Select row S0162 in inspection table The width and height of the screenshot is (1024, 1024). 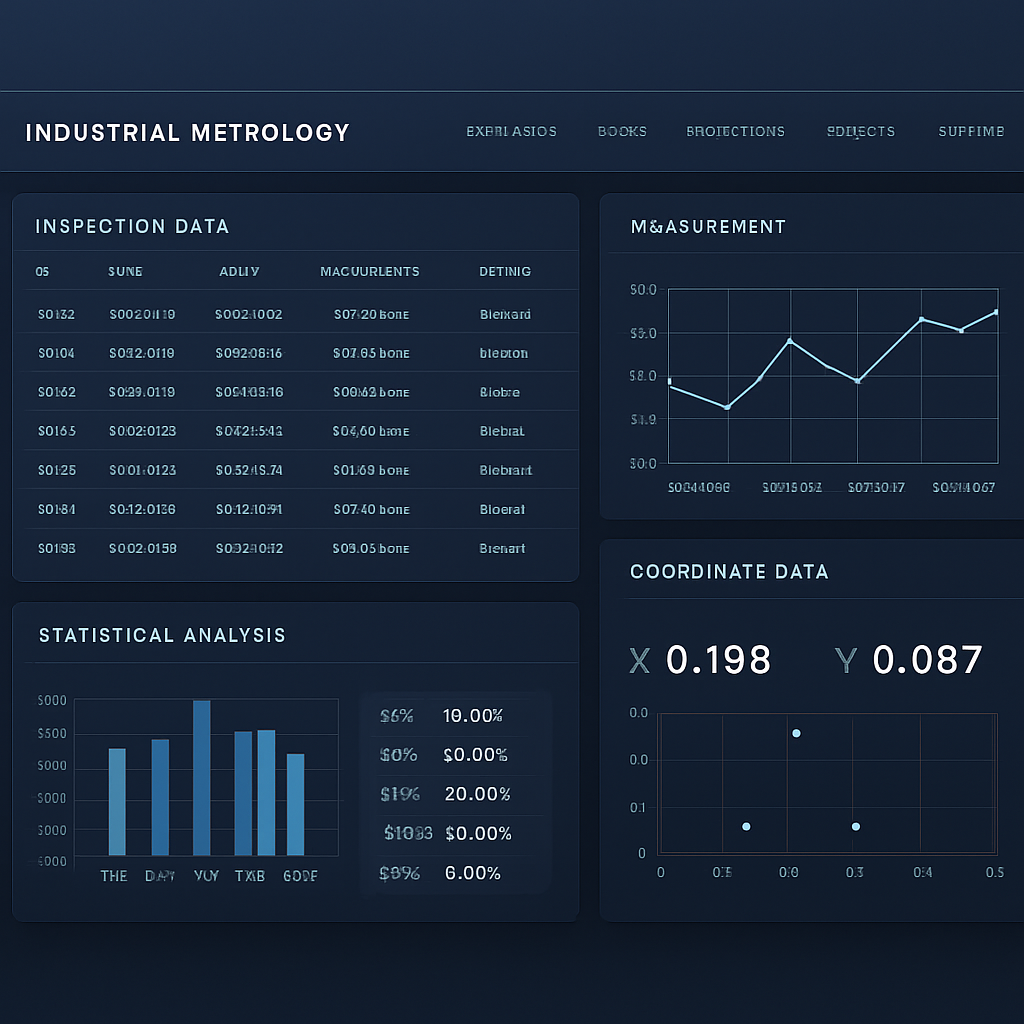301,392
